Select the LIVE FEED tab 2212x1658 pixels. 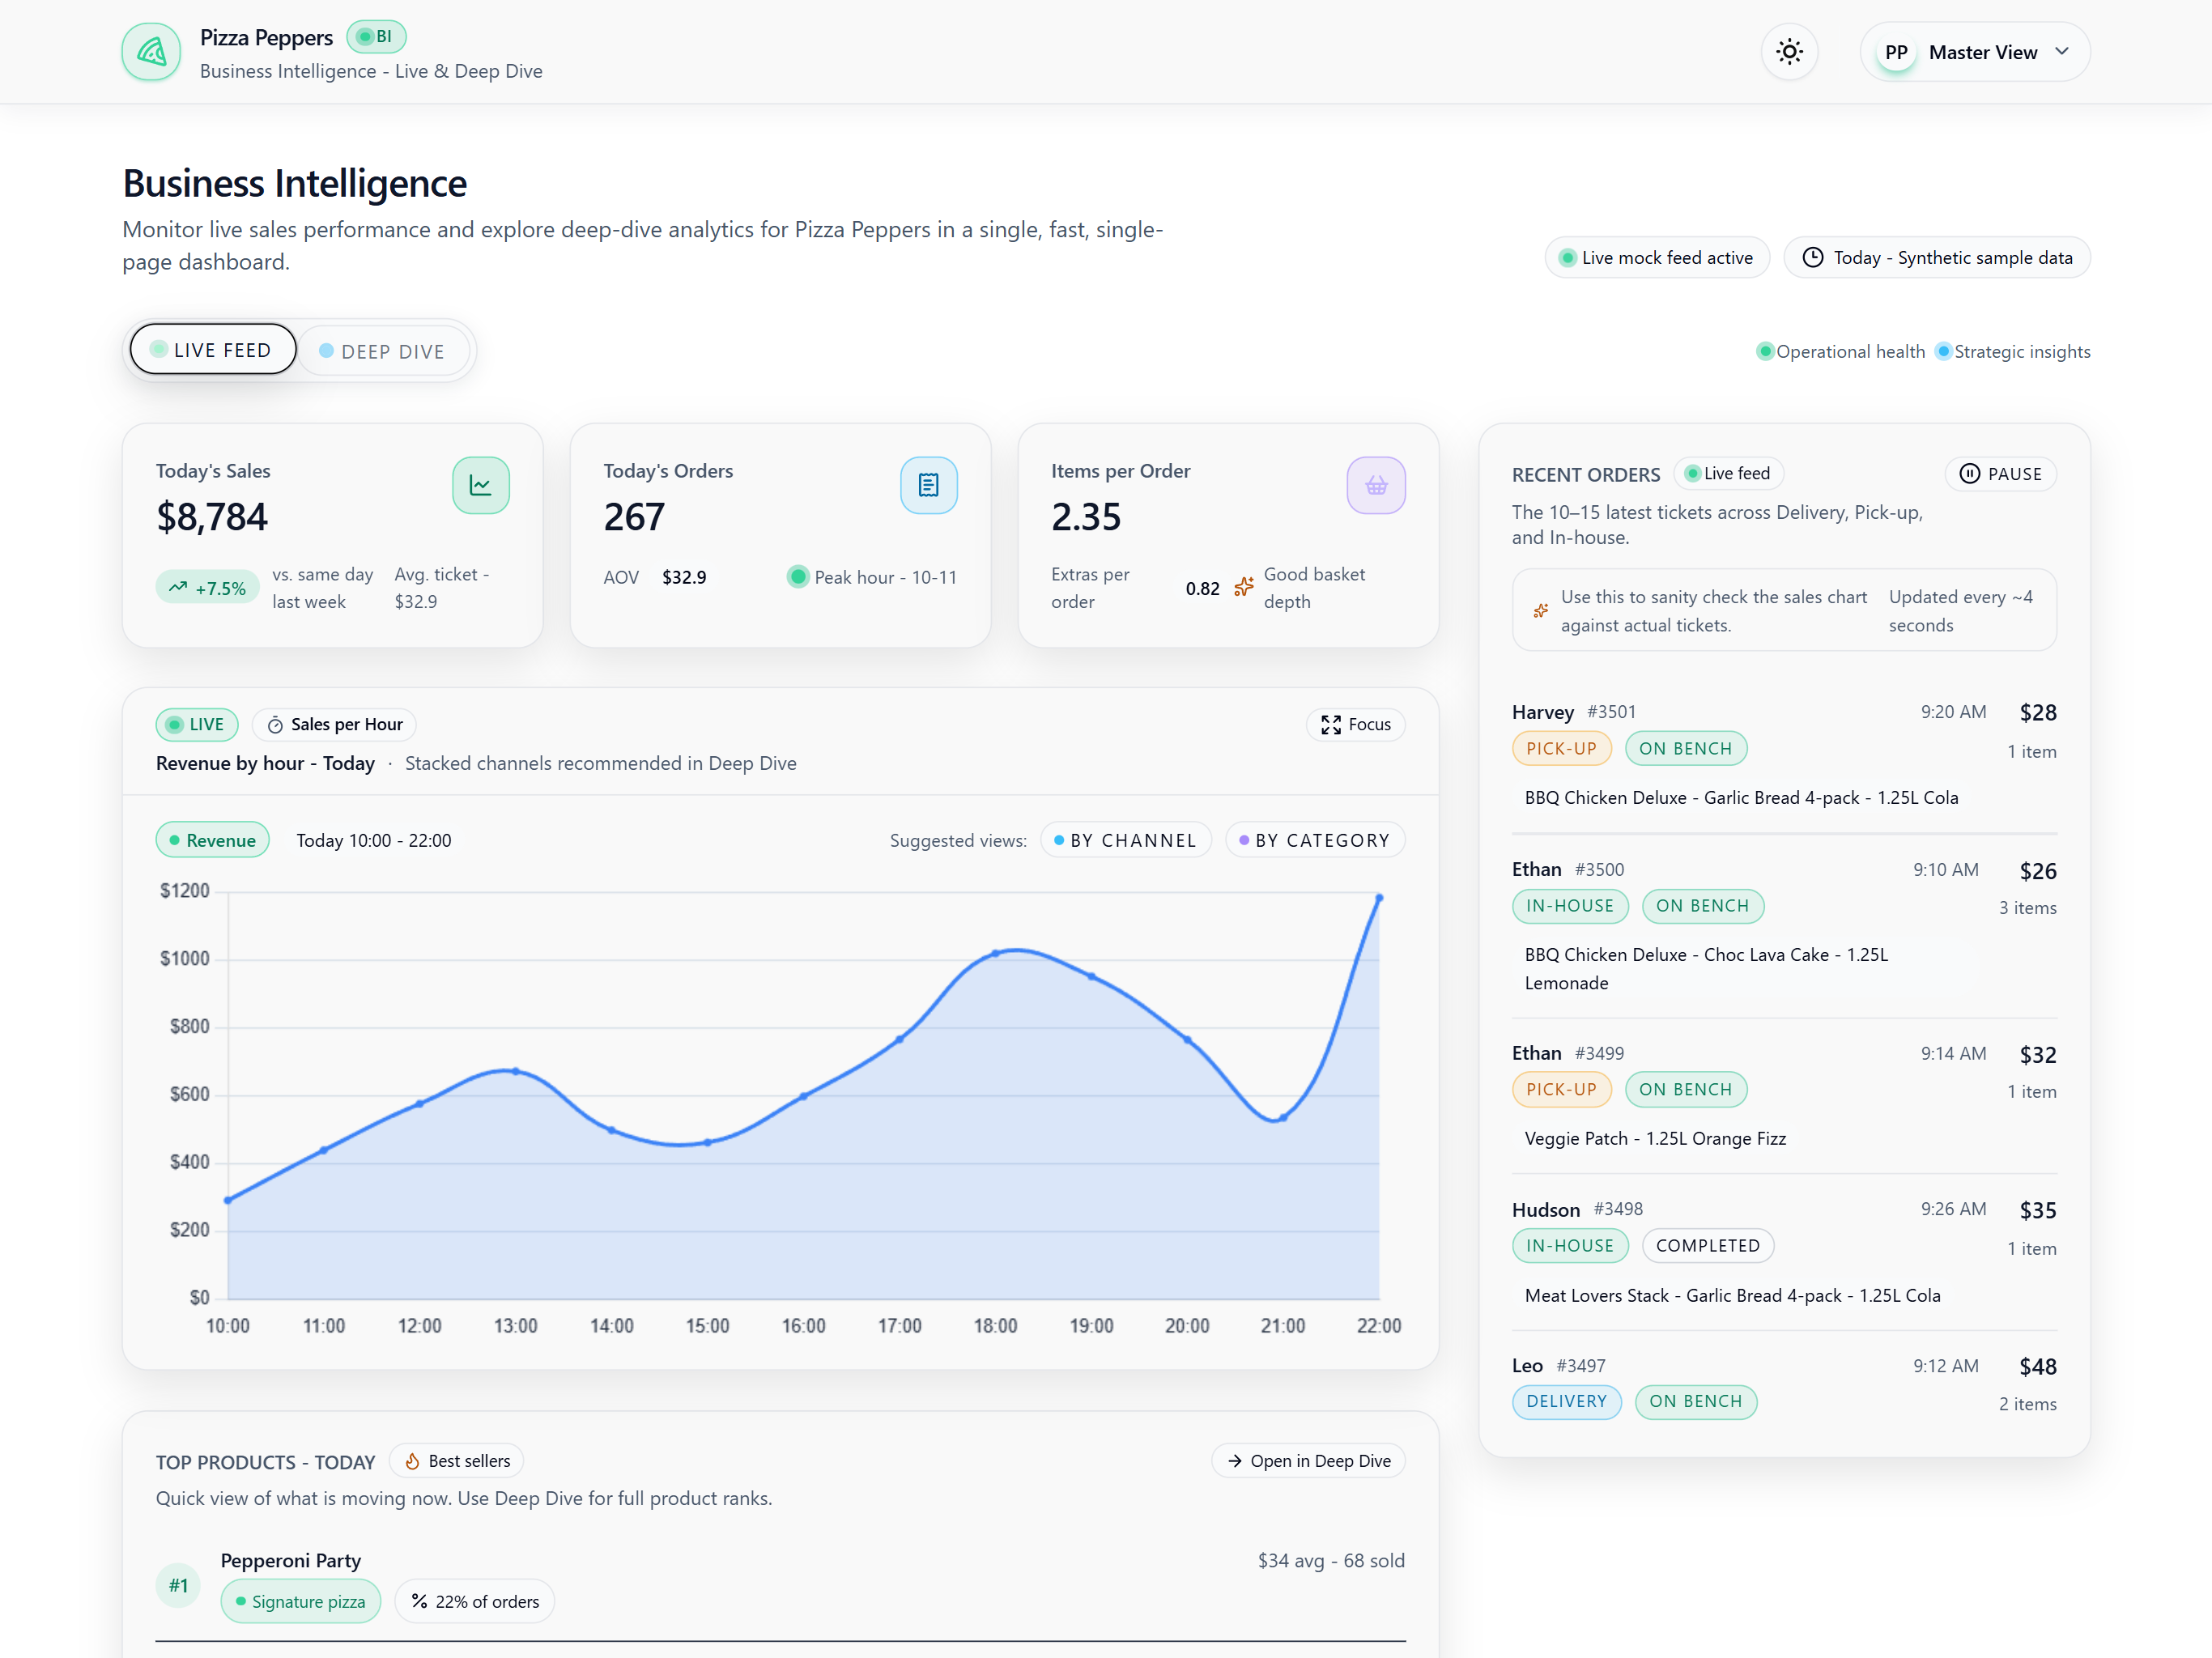212,350
